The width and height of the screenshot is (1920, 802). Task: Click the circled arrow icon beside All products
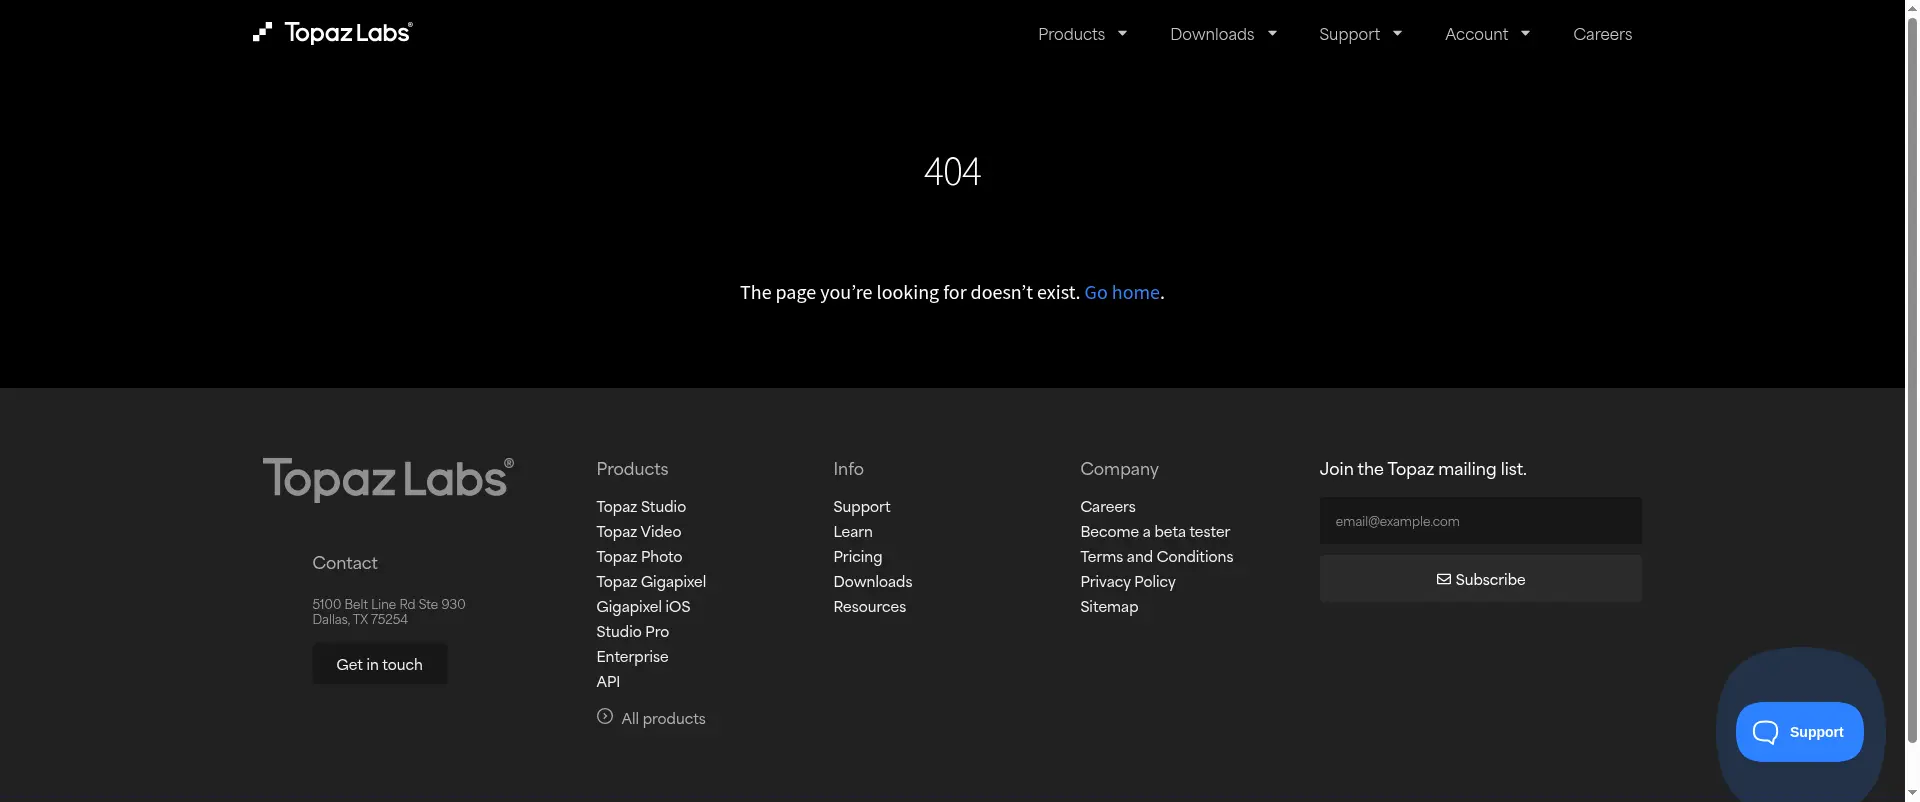(x=605, y=717)
